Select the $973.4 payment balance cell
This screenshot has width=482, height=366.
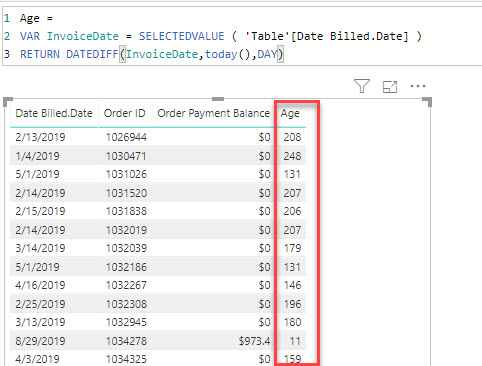[x=254, y=341]
